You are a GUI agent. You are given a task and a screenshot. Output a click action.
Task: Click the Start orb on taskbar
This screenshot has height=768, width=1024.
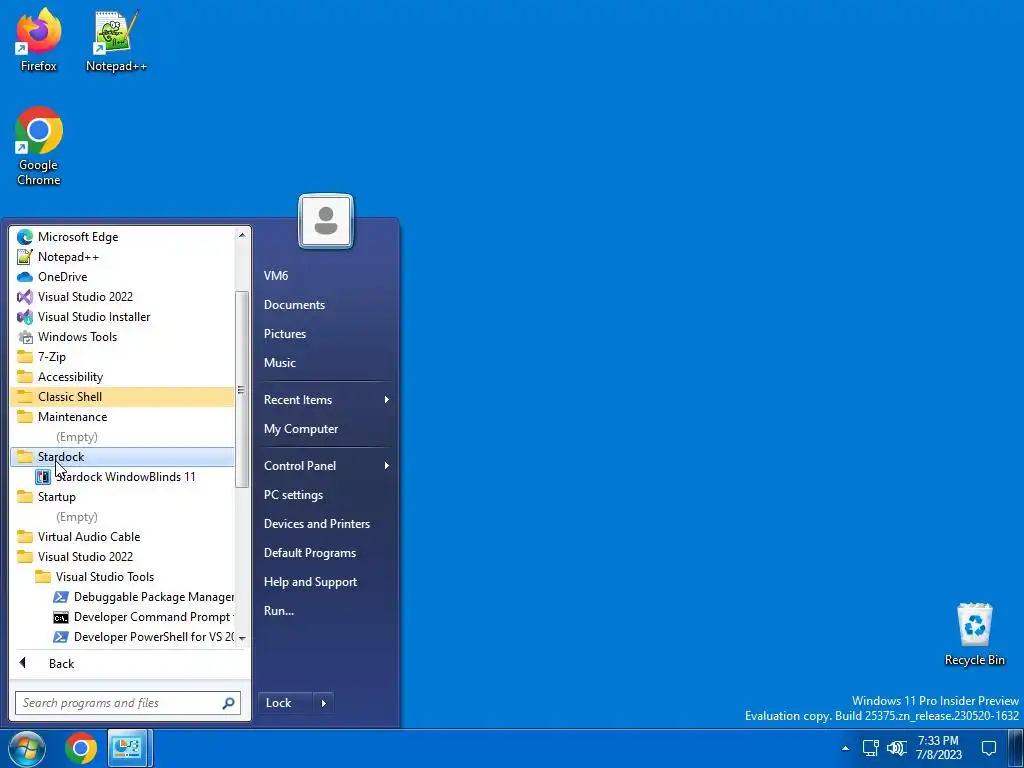point(26,749)
